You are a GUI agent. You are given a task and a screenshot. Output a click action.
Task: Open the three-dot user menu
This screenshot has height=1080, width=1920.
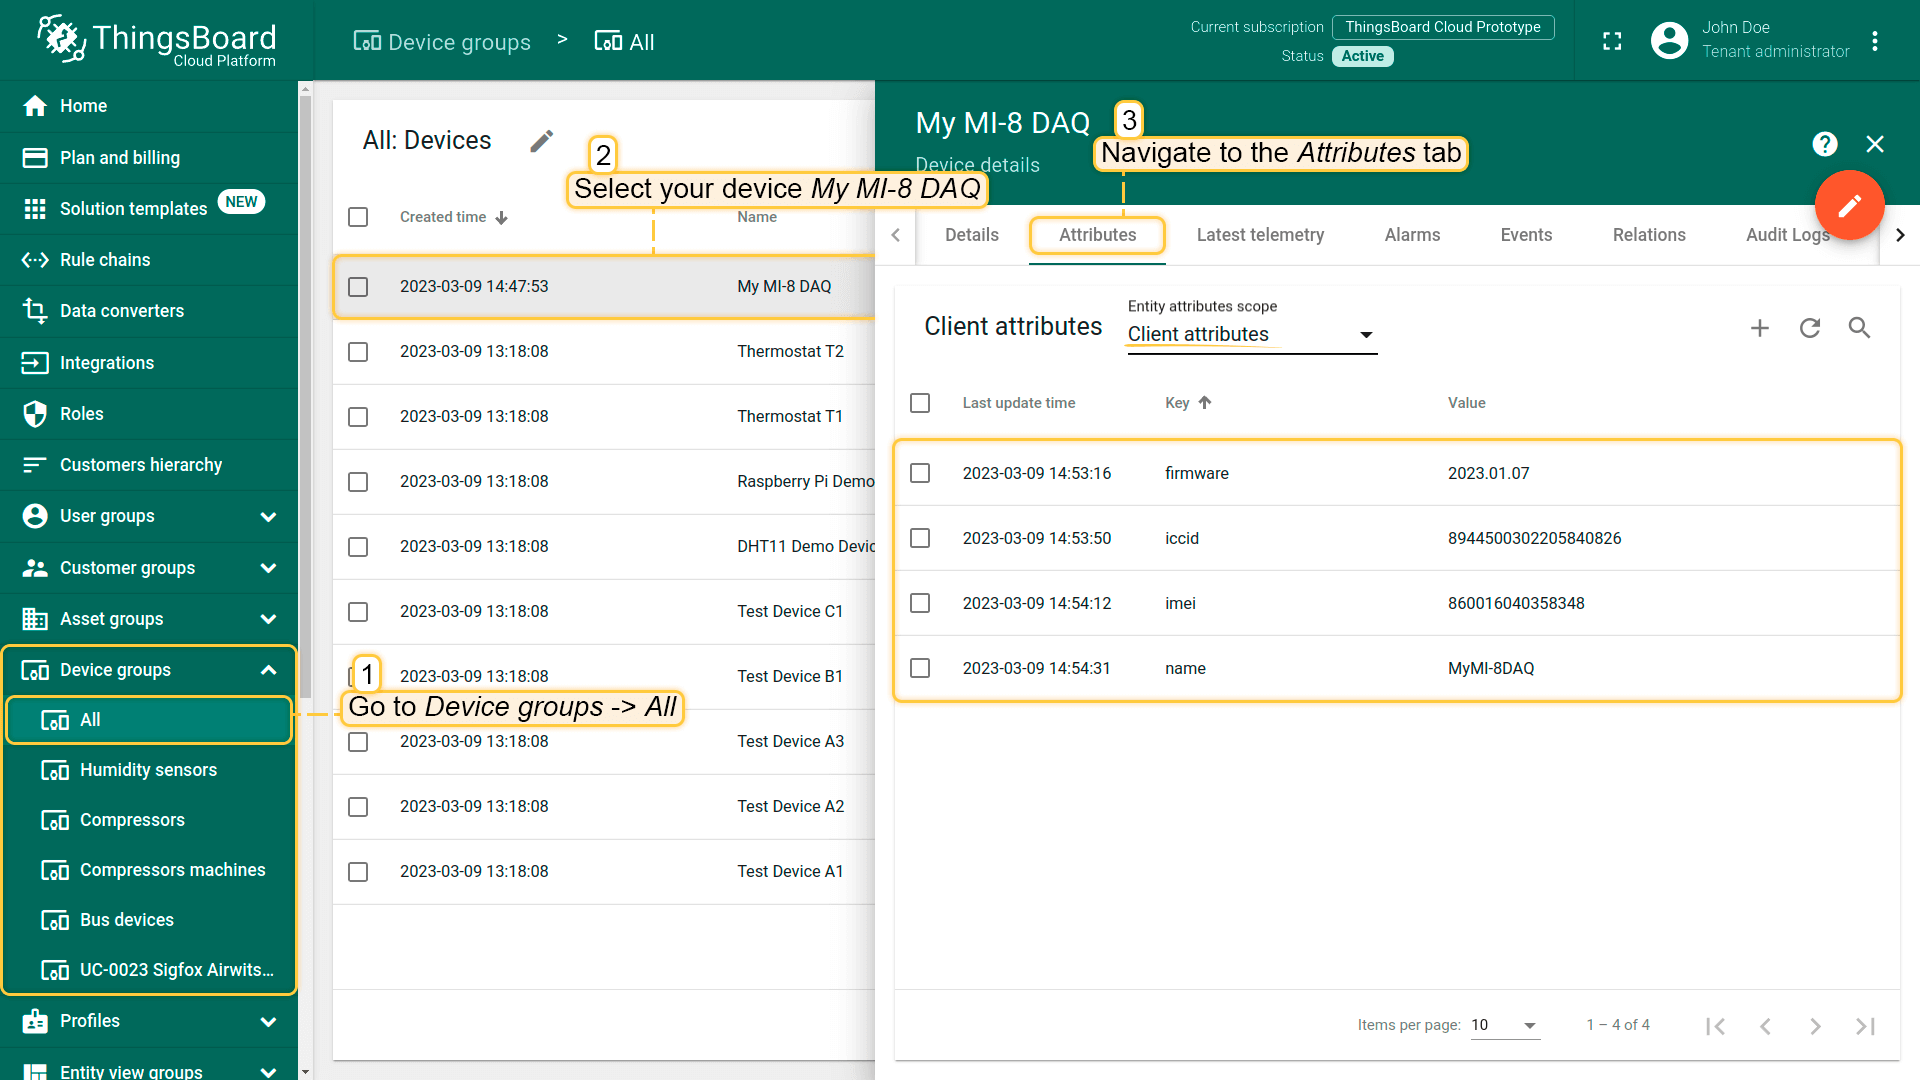click(x=1875, y=41)
